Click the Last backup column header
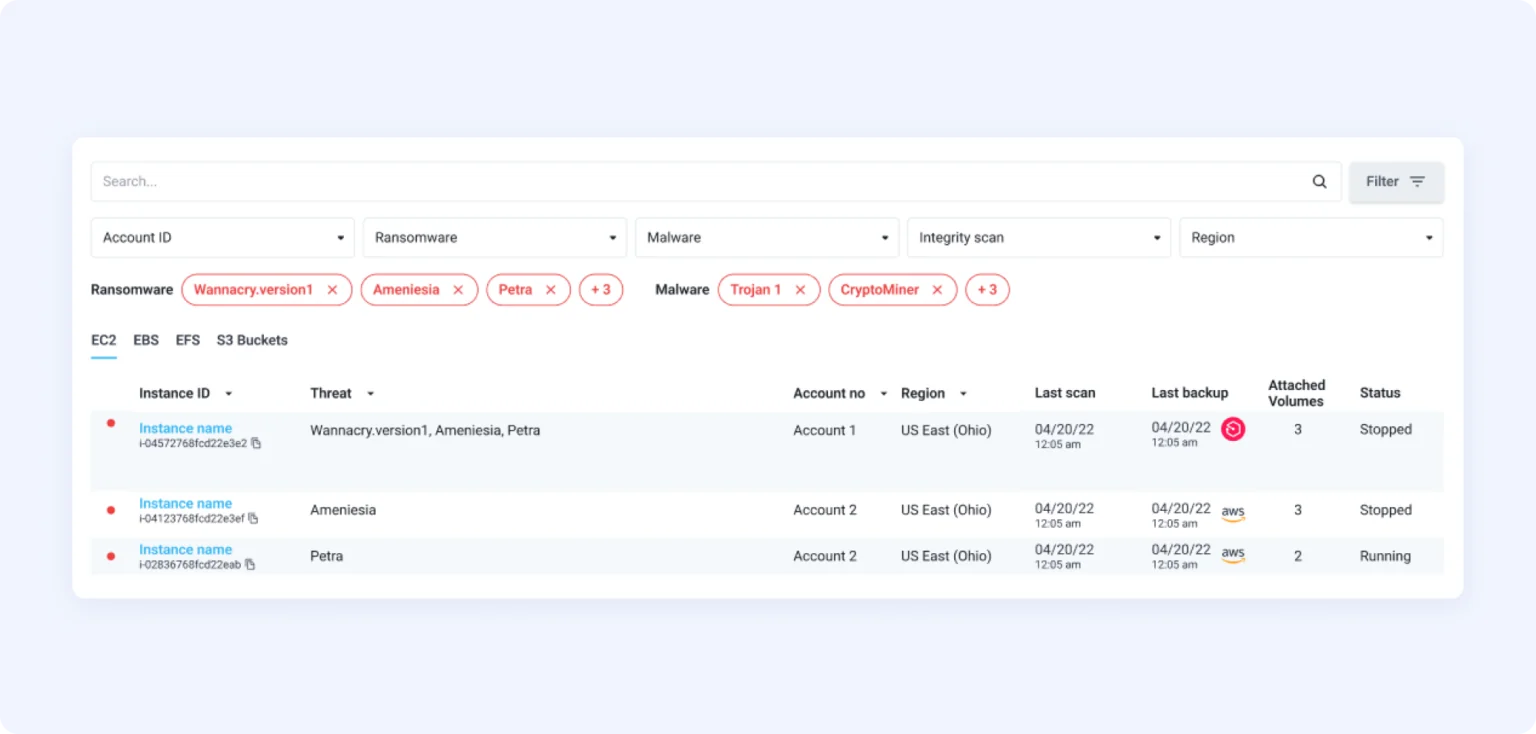This screenshot has height=734, width=1536. point(1189,393)
